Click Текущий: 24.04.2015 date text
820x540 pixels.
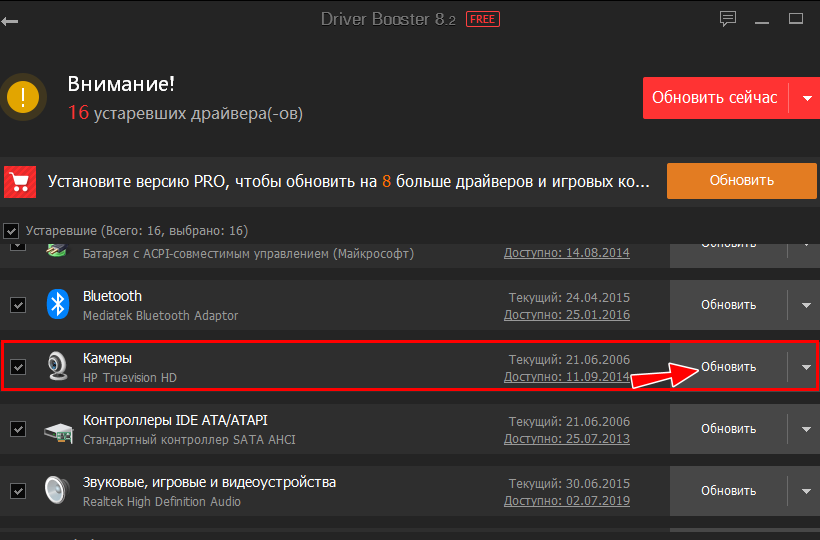(x=569, y=297)
